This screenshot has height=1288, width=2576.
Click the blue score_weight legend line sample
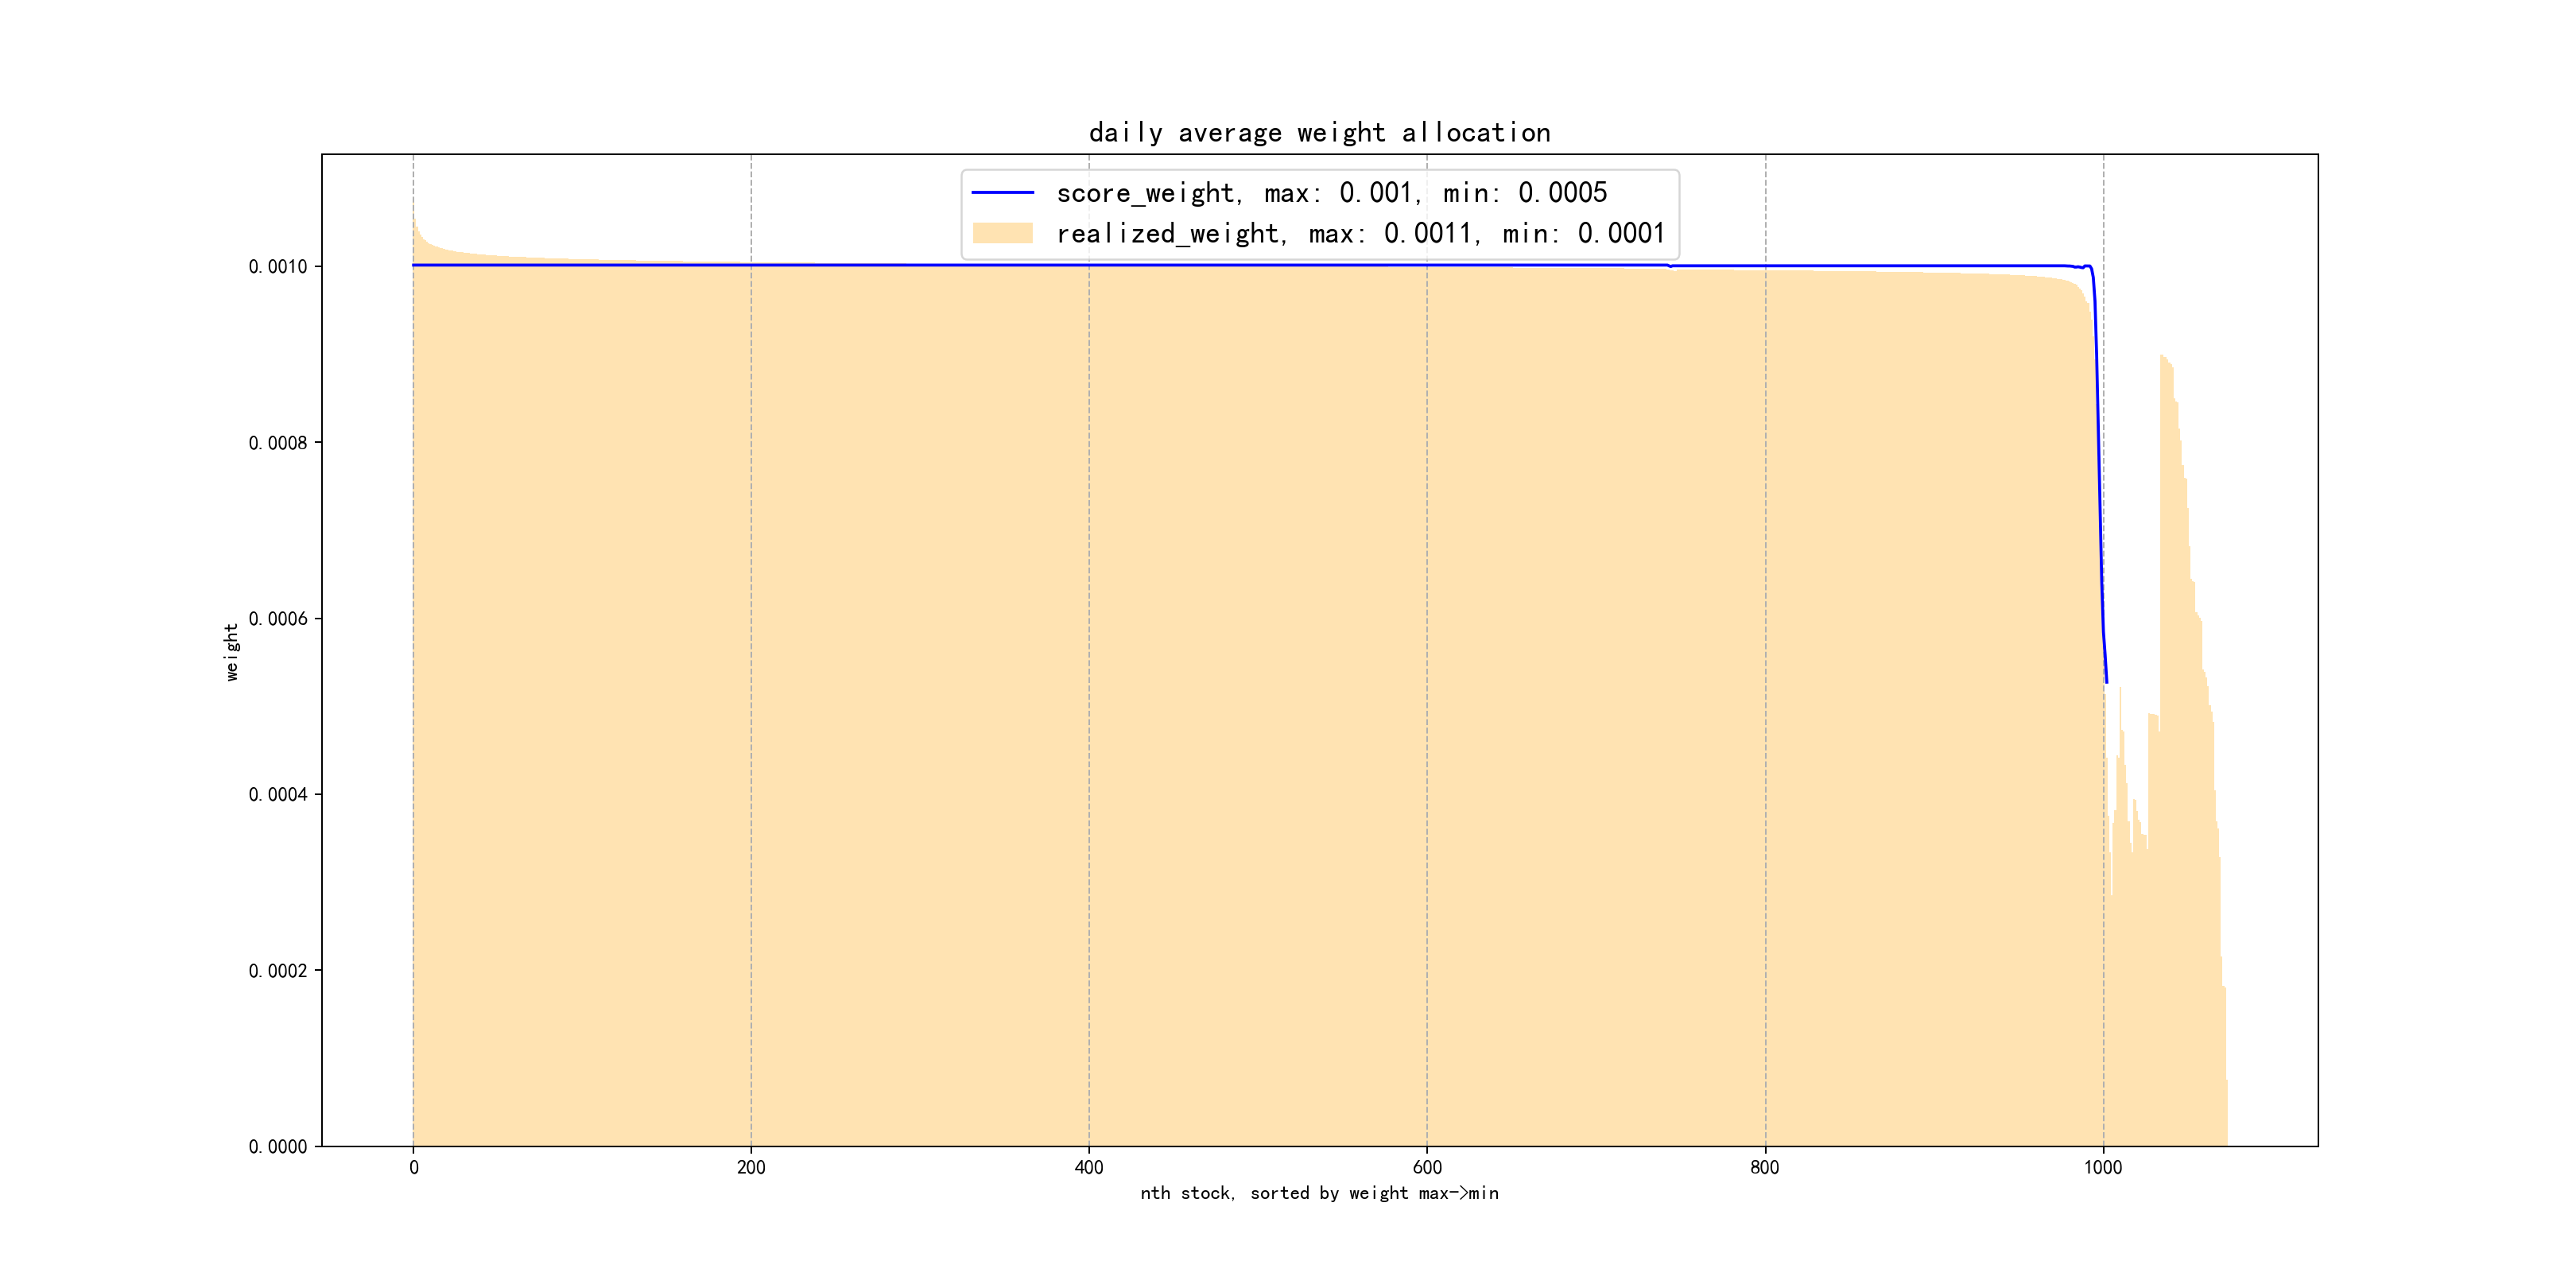click(x=1002, y=192)
